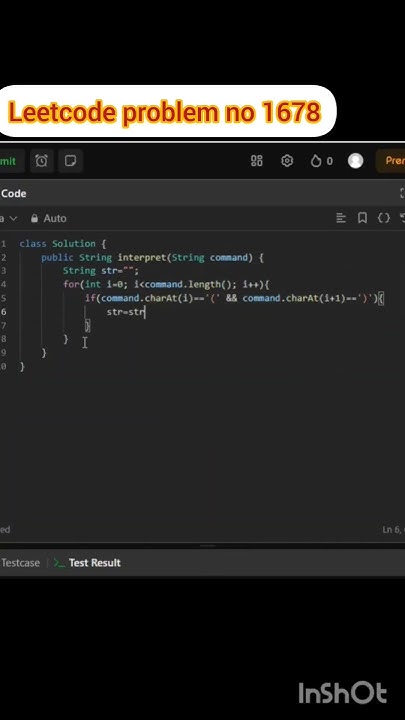
Task: Click the Premium button
Action: pos(391,161)
